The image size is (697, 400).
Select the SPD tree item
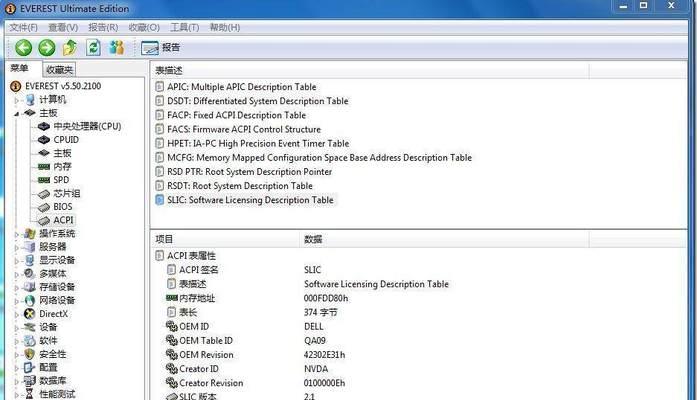pos(61,180)
